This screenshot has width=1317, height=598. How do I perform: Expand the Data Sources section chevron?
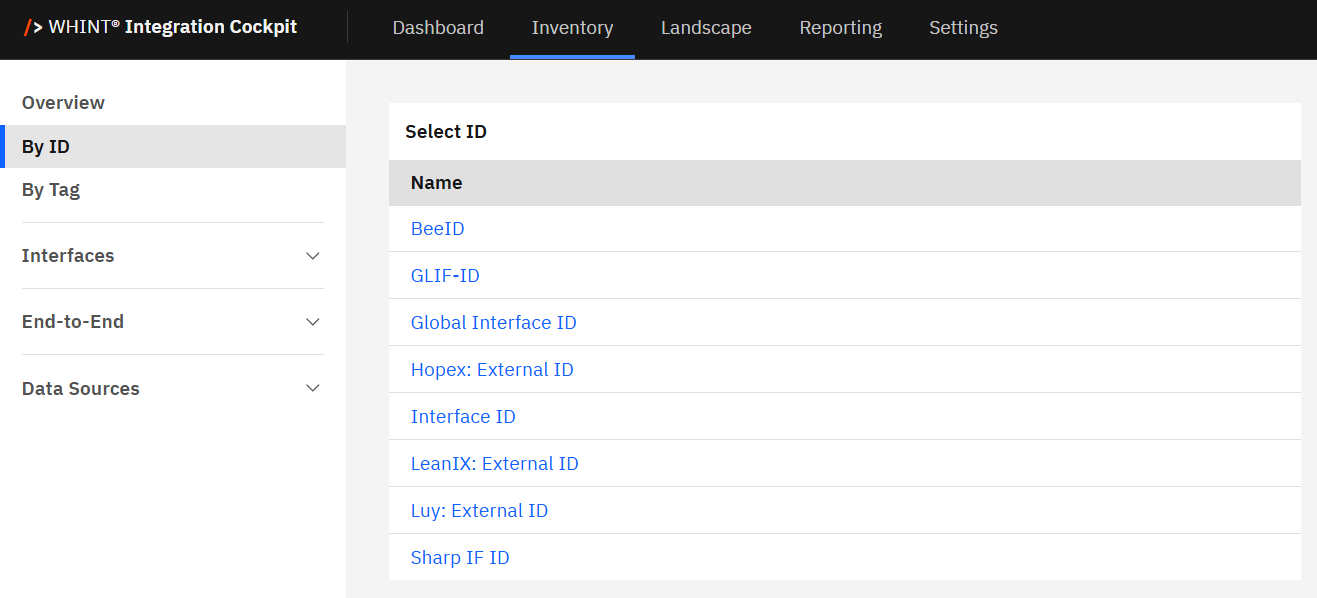tap(313, 388)
